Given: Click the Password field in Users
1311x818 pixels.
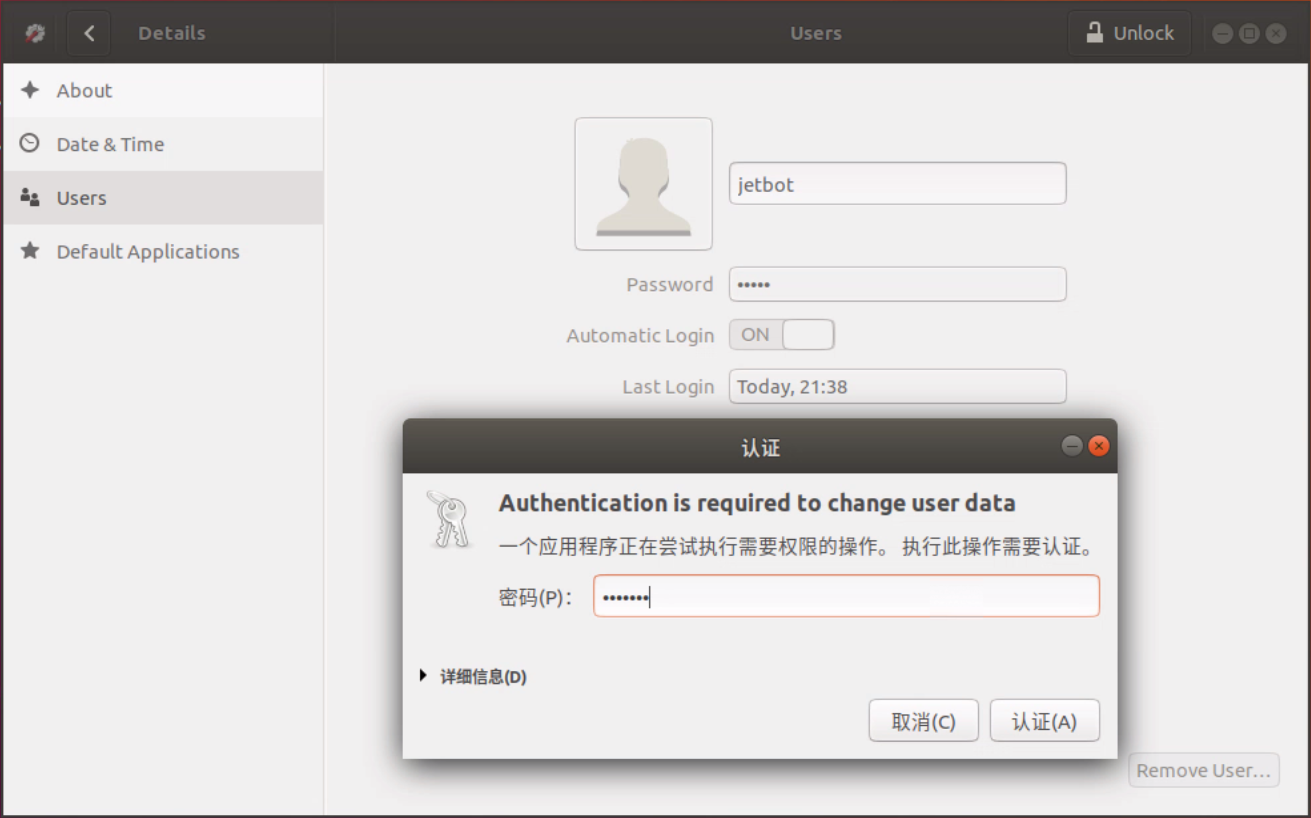Looking at the screenshot, I should (897, 284).
